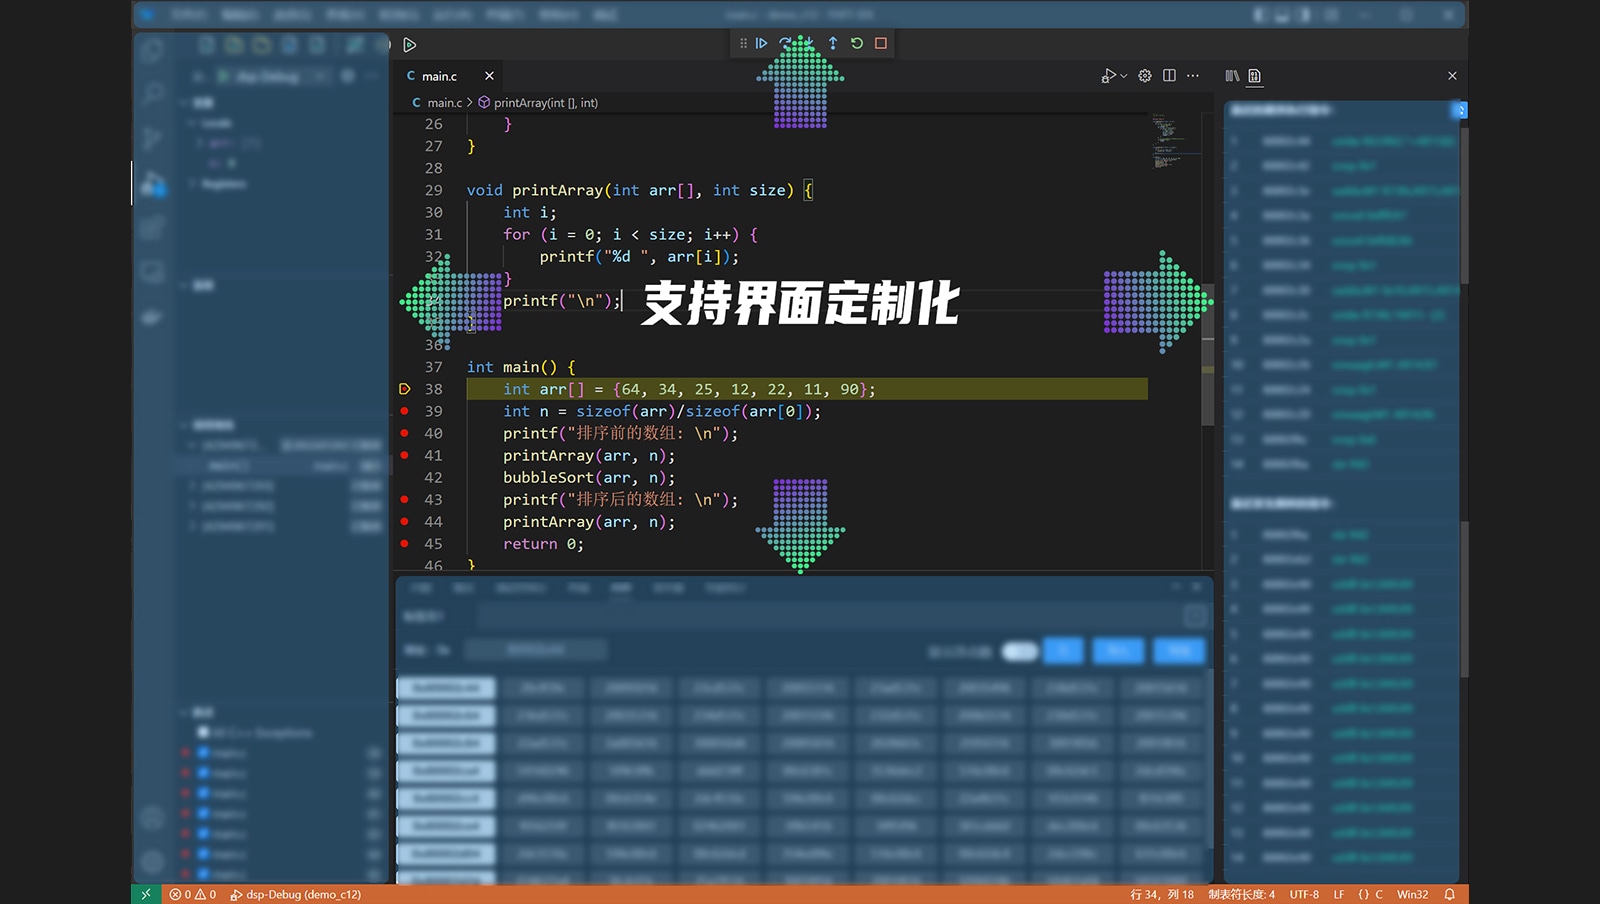
Task: Toggle the breakpoint at line 41
Action: pos(404,455)
